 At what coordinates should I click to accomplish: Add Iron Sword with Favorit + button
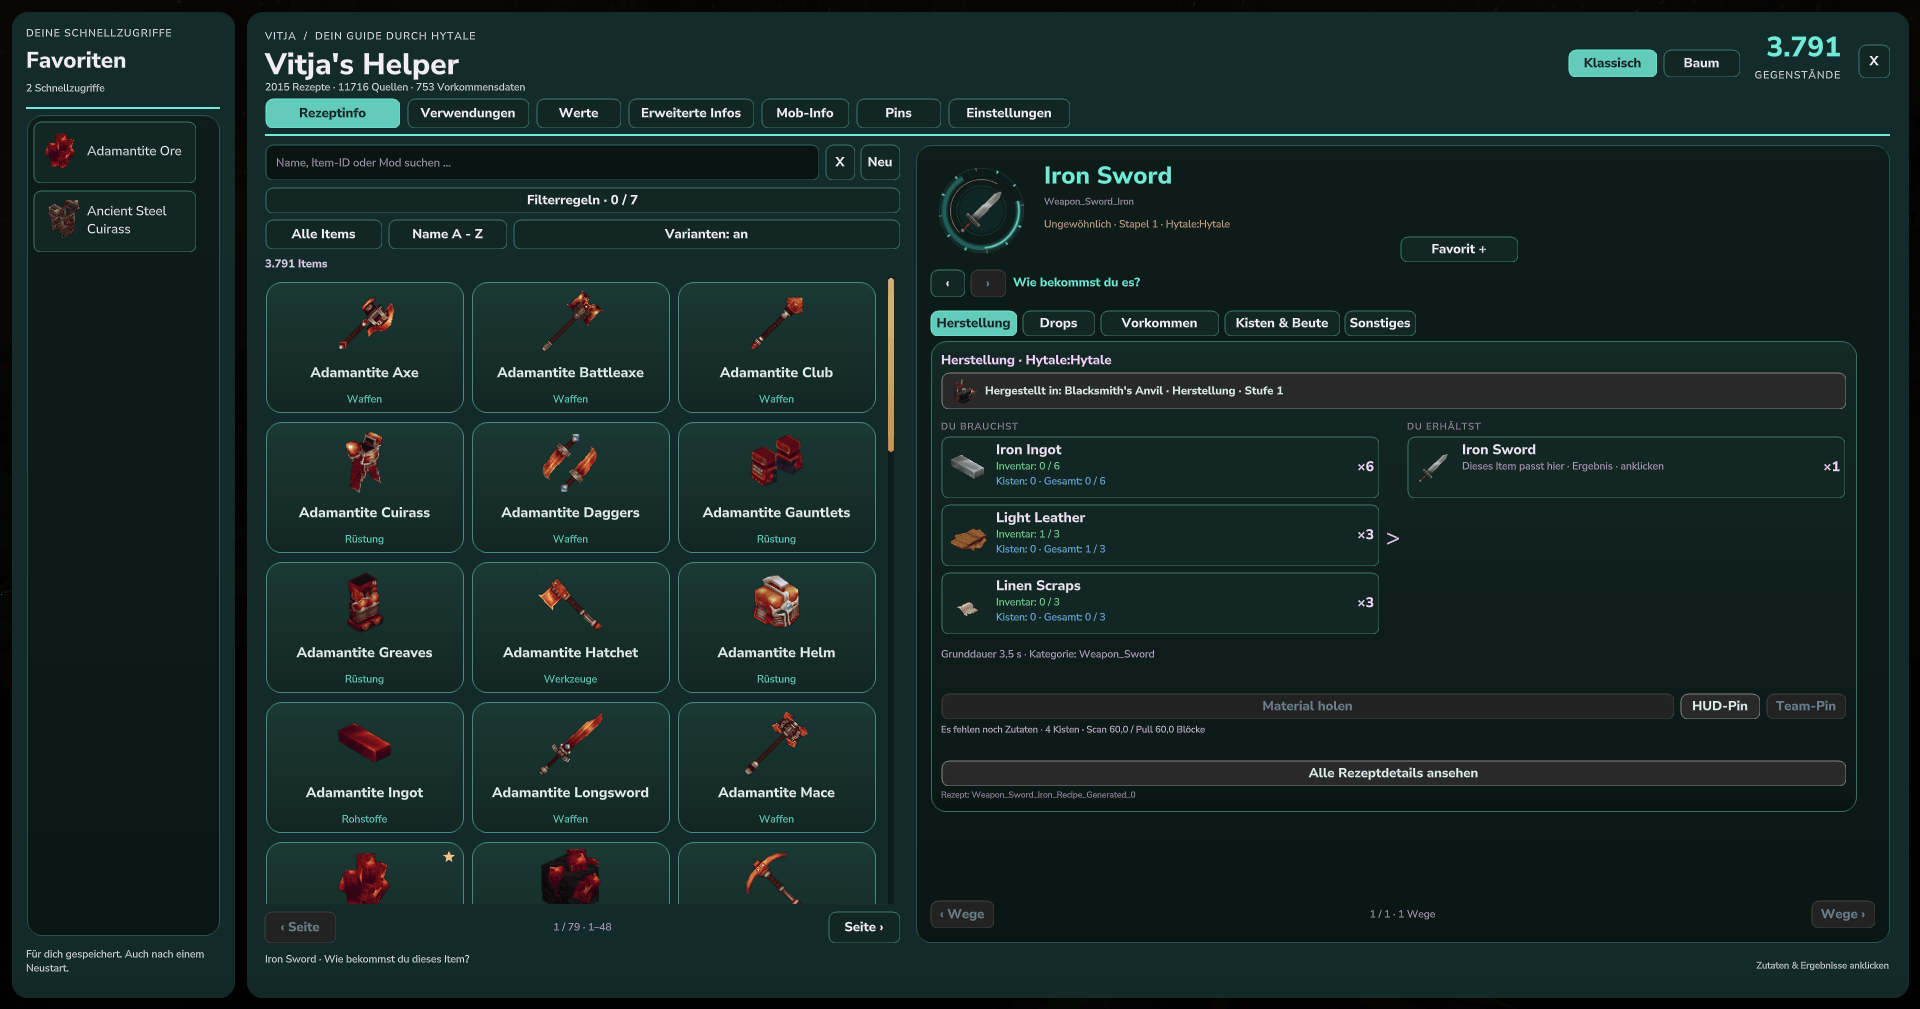pyautogui.click(x=1458, y=249)
